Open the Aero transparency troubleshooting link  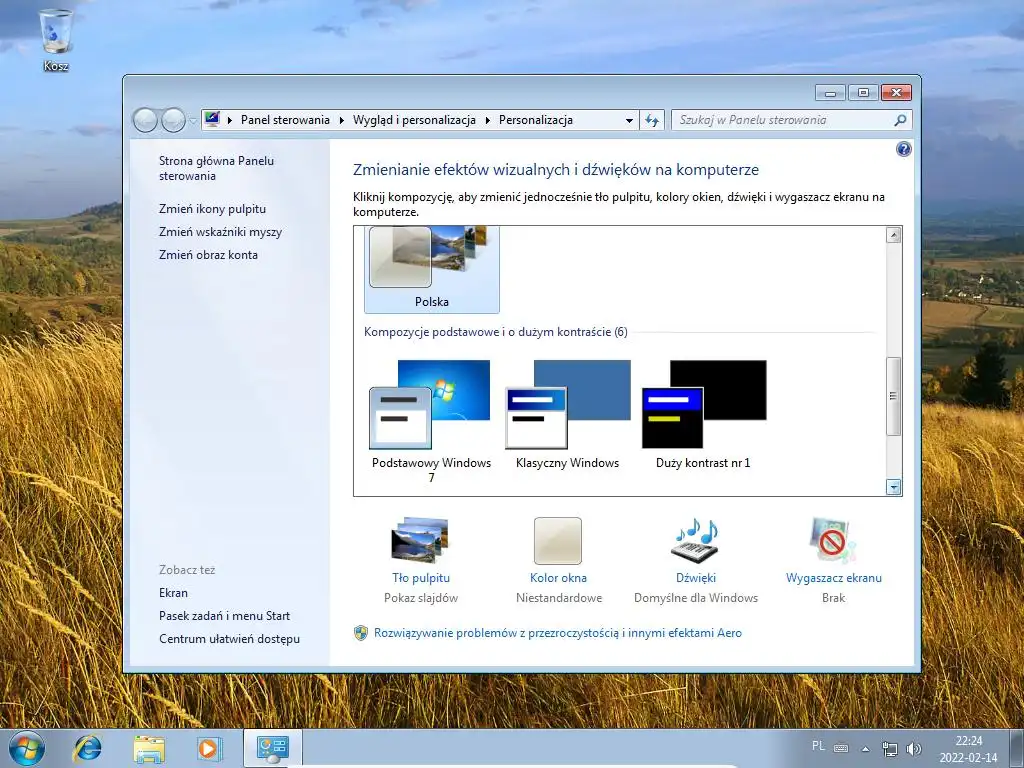click(558, 633)
